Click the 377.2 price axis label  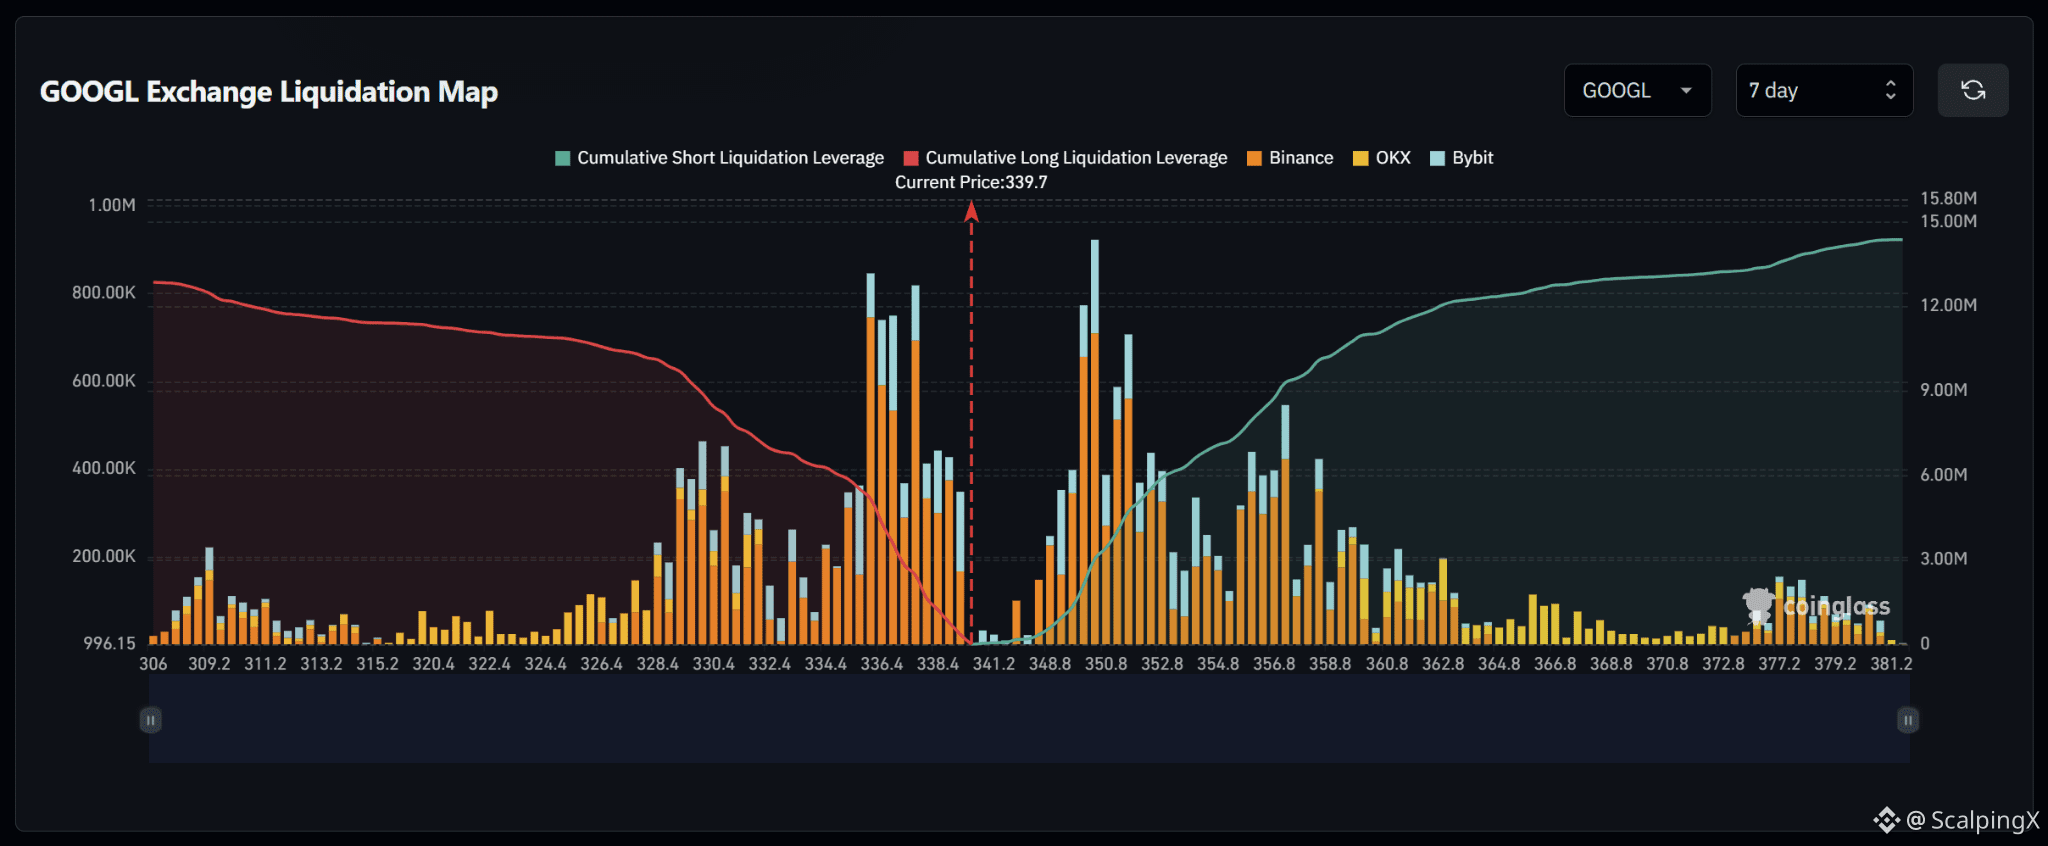(x=1779, y=664)
